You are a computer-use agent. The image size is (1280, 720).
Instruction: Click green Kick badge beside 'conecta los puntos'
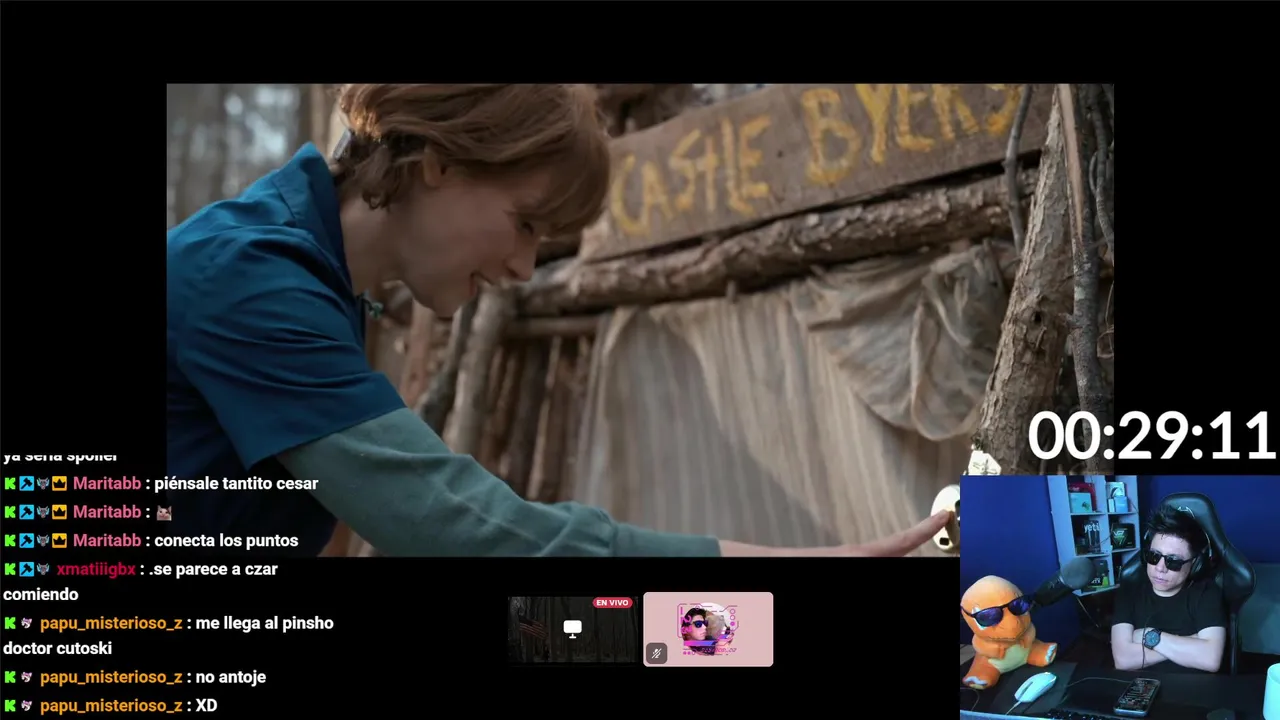[9, 541]
